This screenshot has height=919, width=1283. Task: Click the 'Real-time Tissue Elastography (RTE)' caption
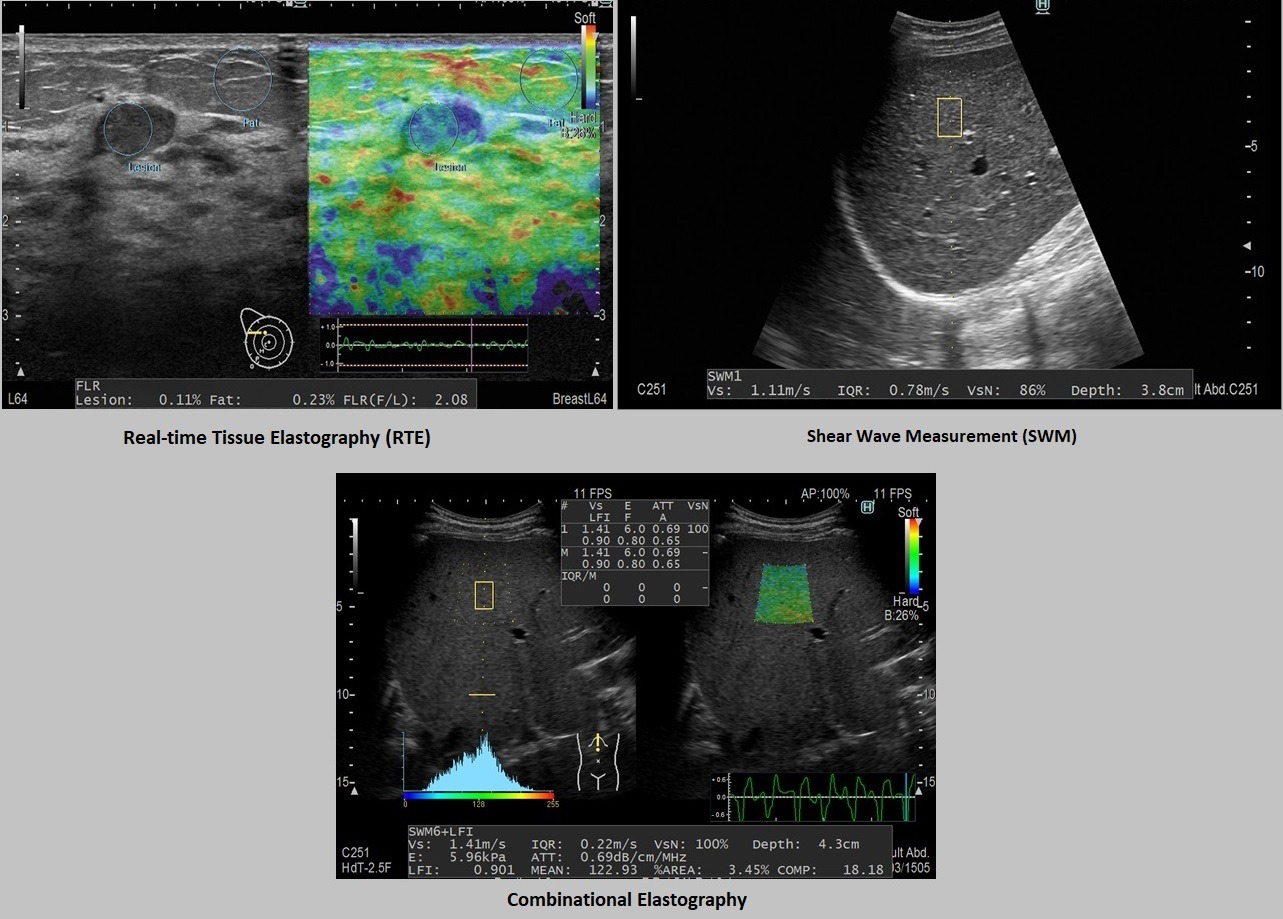(276, 437)
